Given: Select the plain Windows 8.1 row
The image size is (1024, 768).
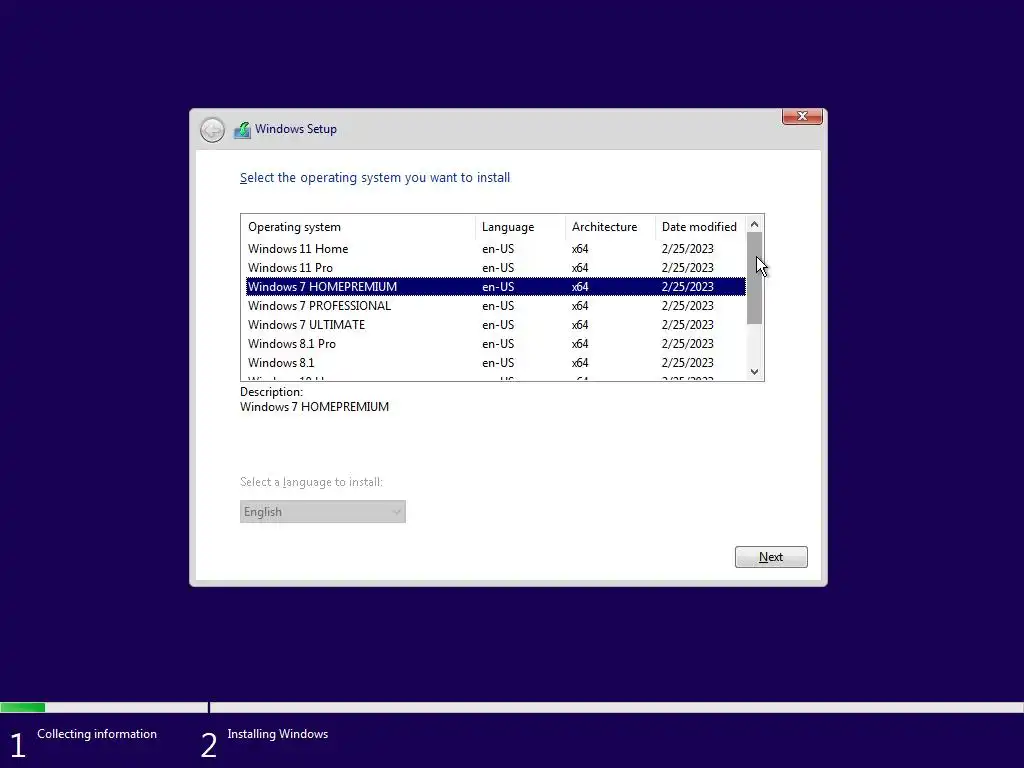Looking at the screenshot, I should click(x=496, y=362).
